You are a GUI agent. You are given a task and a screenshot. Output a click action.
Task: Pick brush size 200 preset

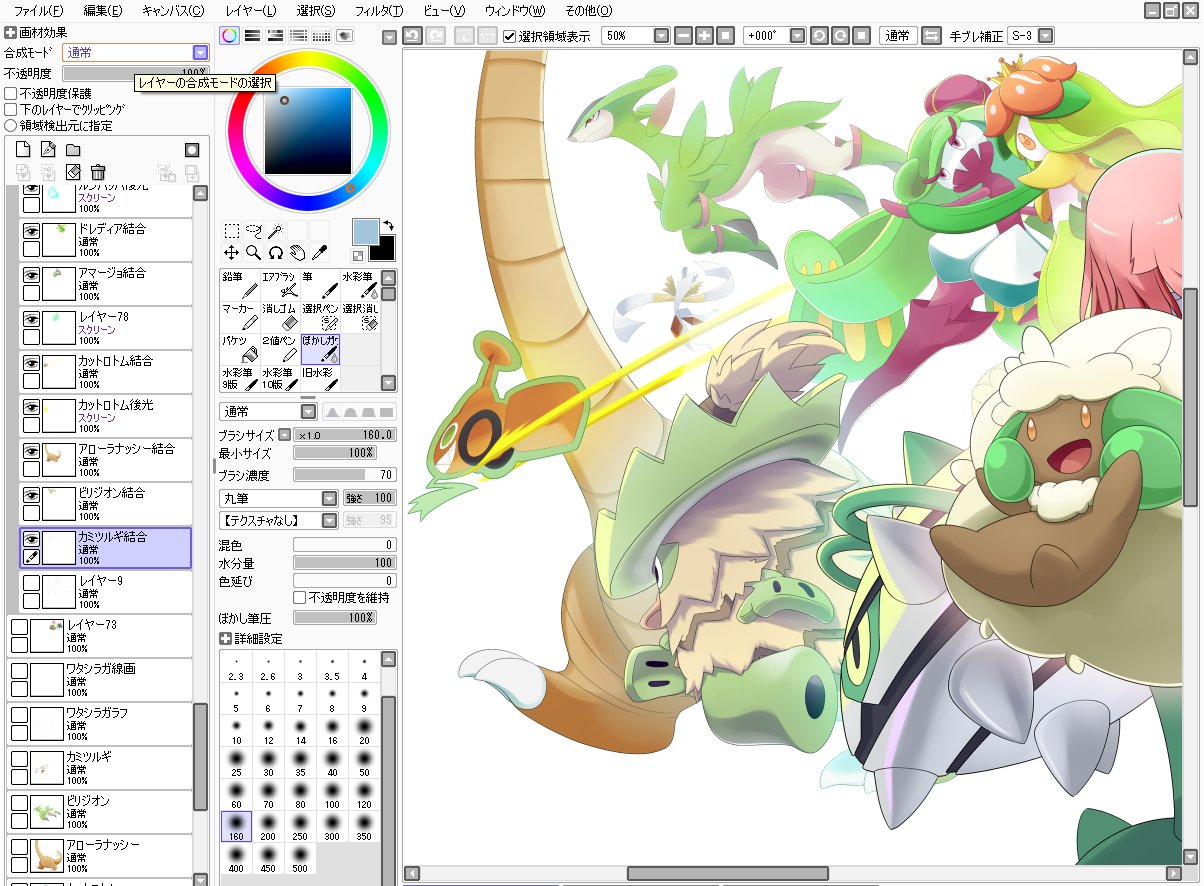point(268,827)
